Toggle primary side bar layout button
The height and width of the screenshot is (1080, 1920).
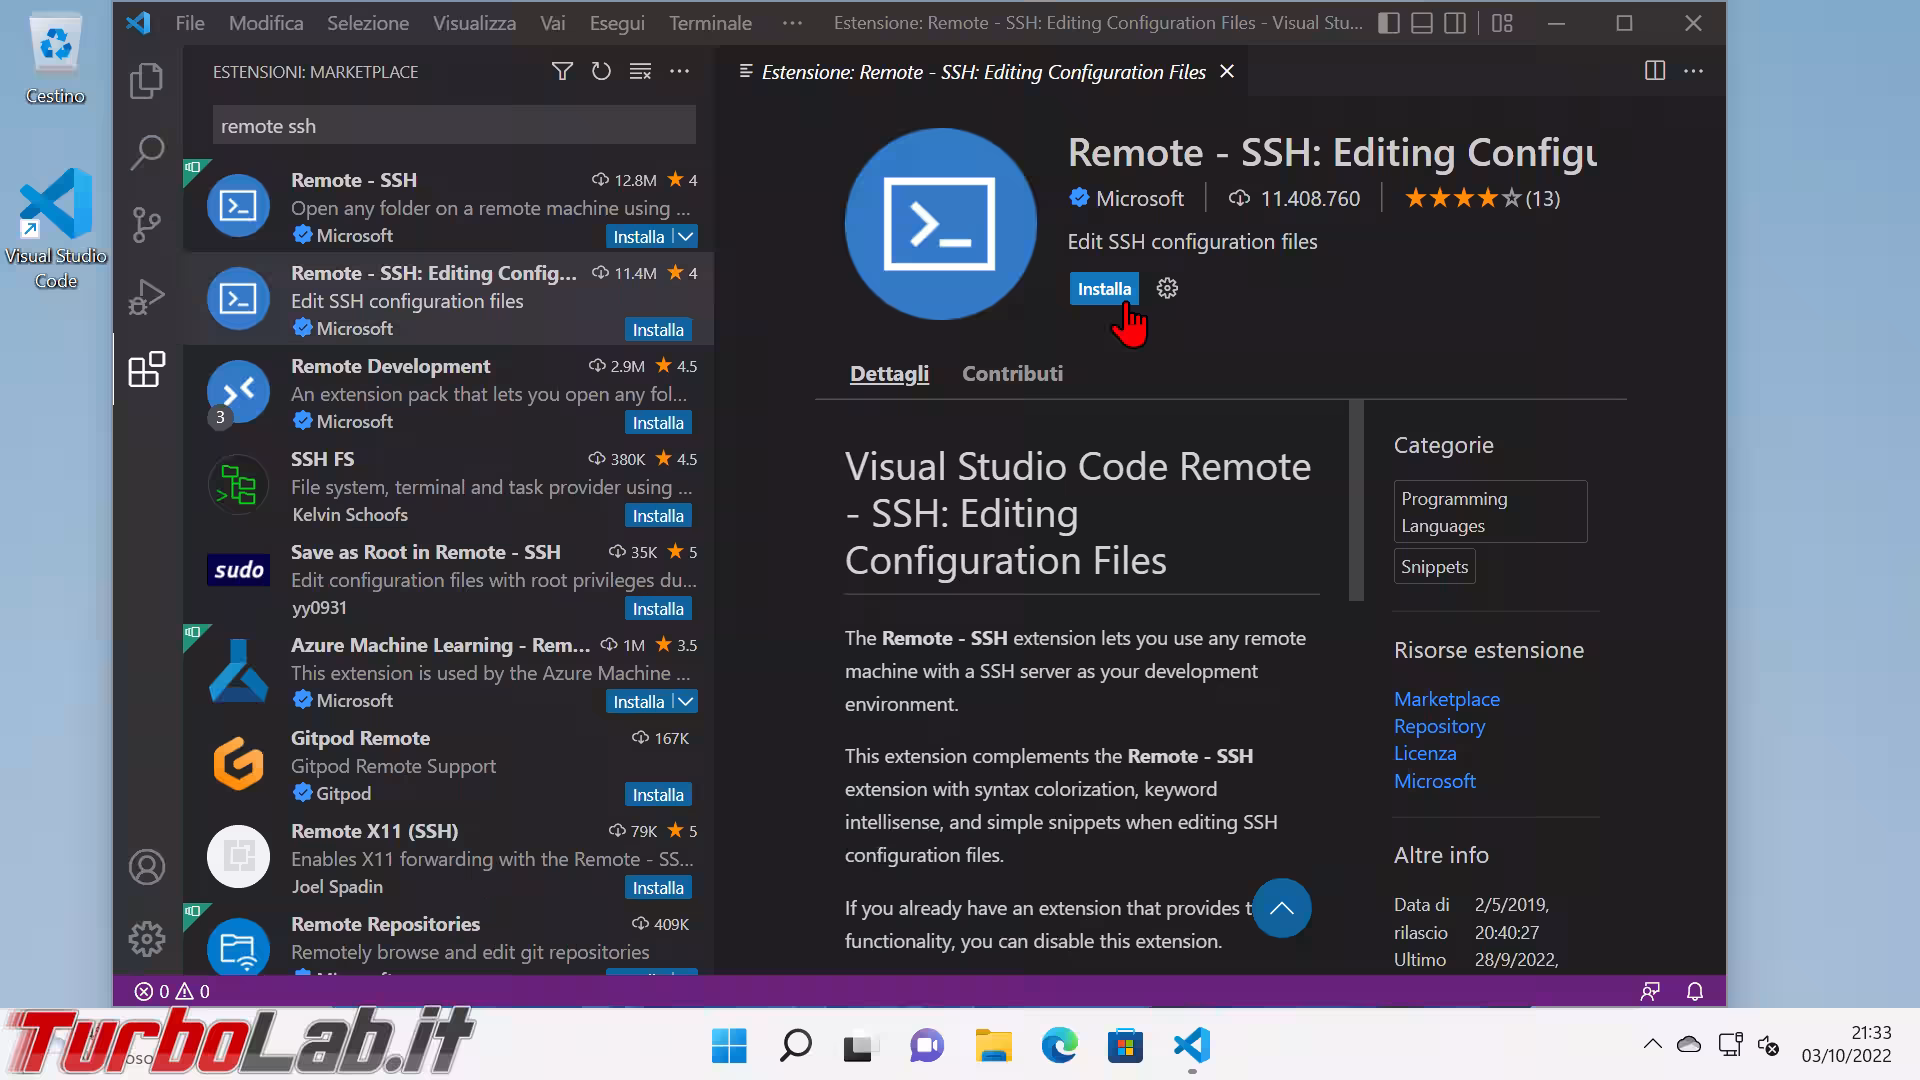tap(1388, 23)
